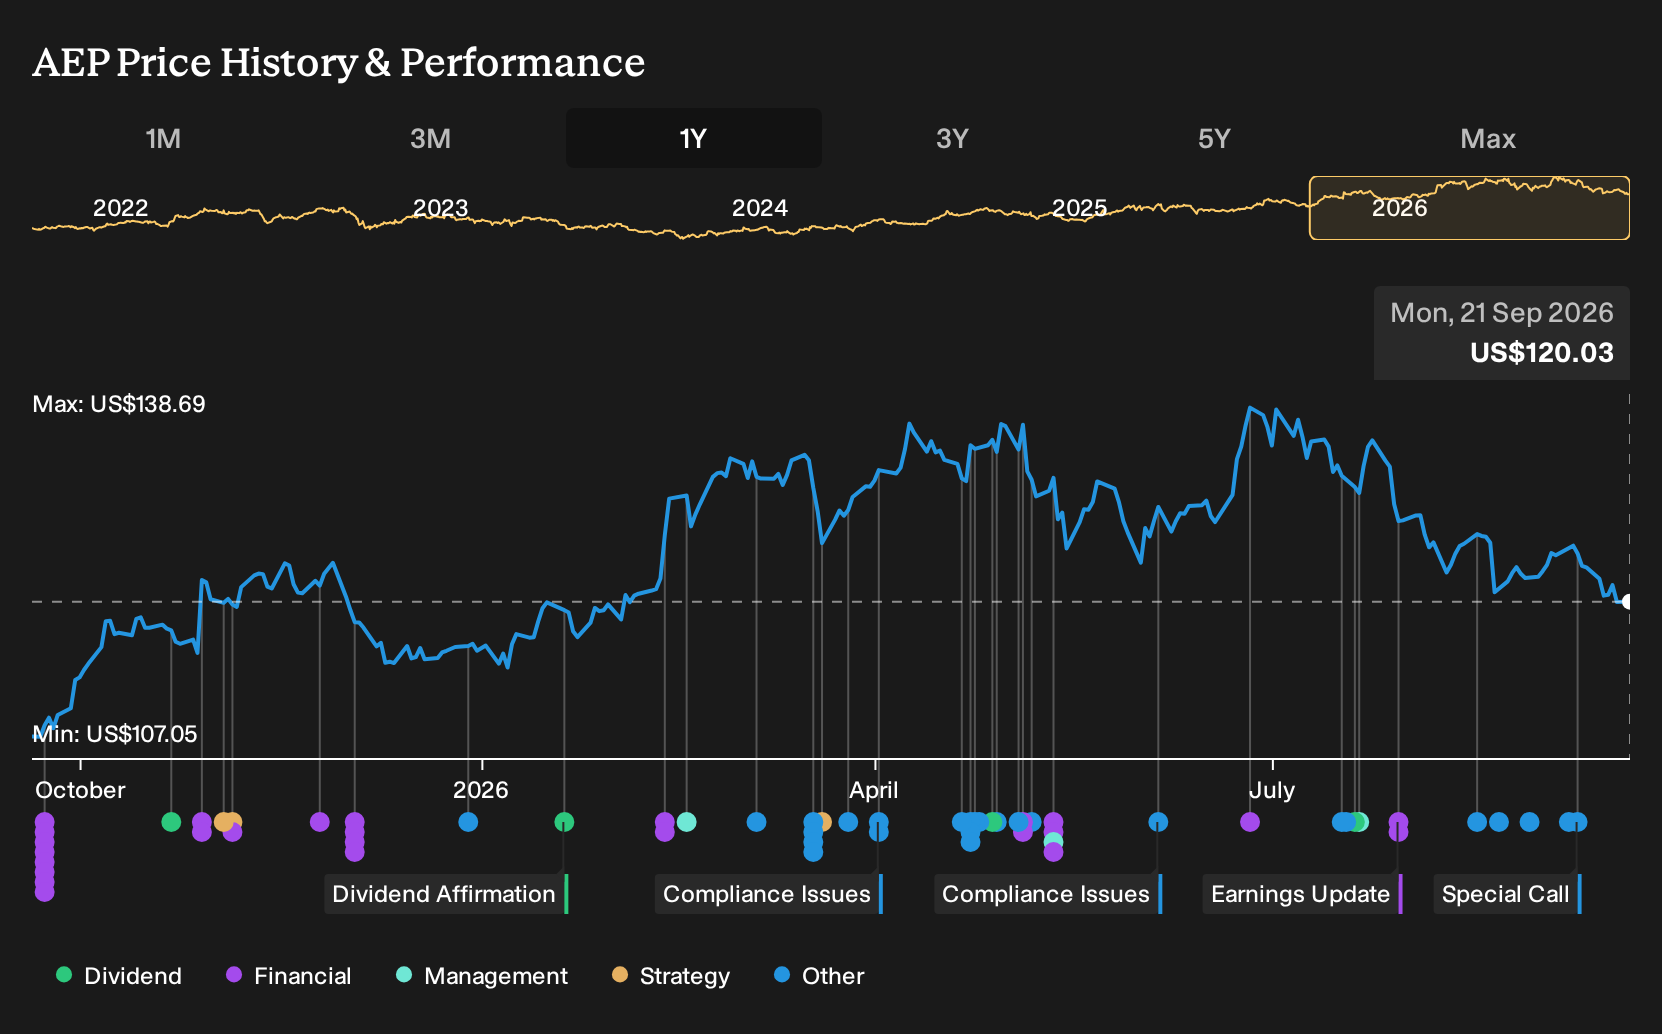The image size is (1662, 1034).
Task: Toggle the Dividend legend filter
Action: [119, 976]
